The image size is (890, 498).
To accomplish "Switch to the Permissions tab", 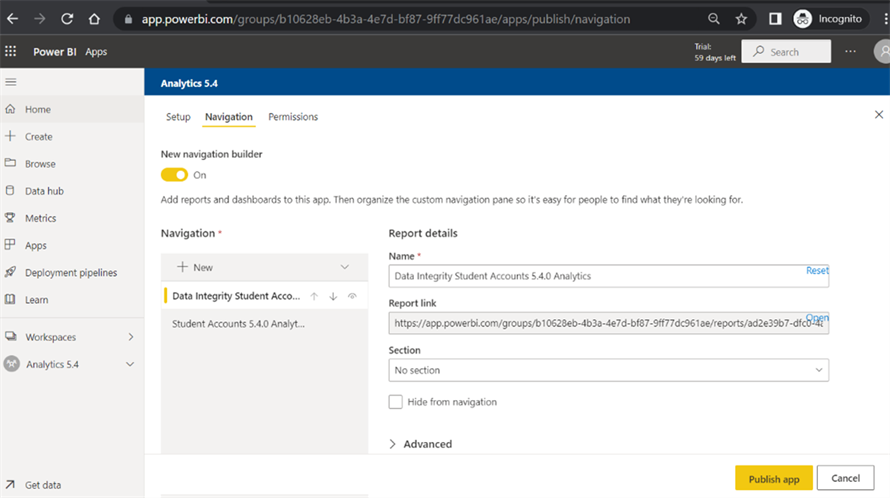I will (x=293, y=116).
